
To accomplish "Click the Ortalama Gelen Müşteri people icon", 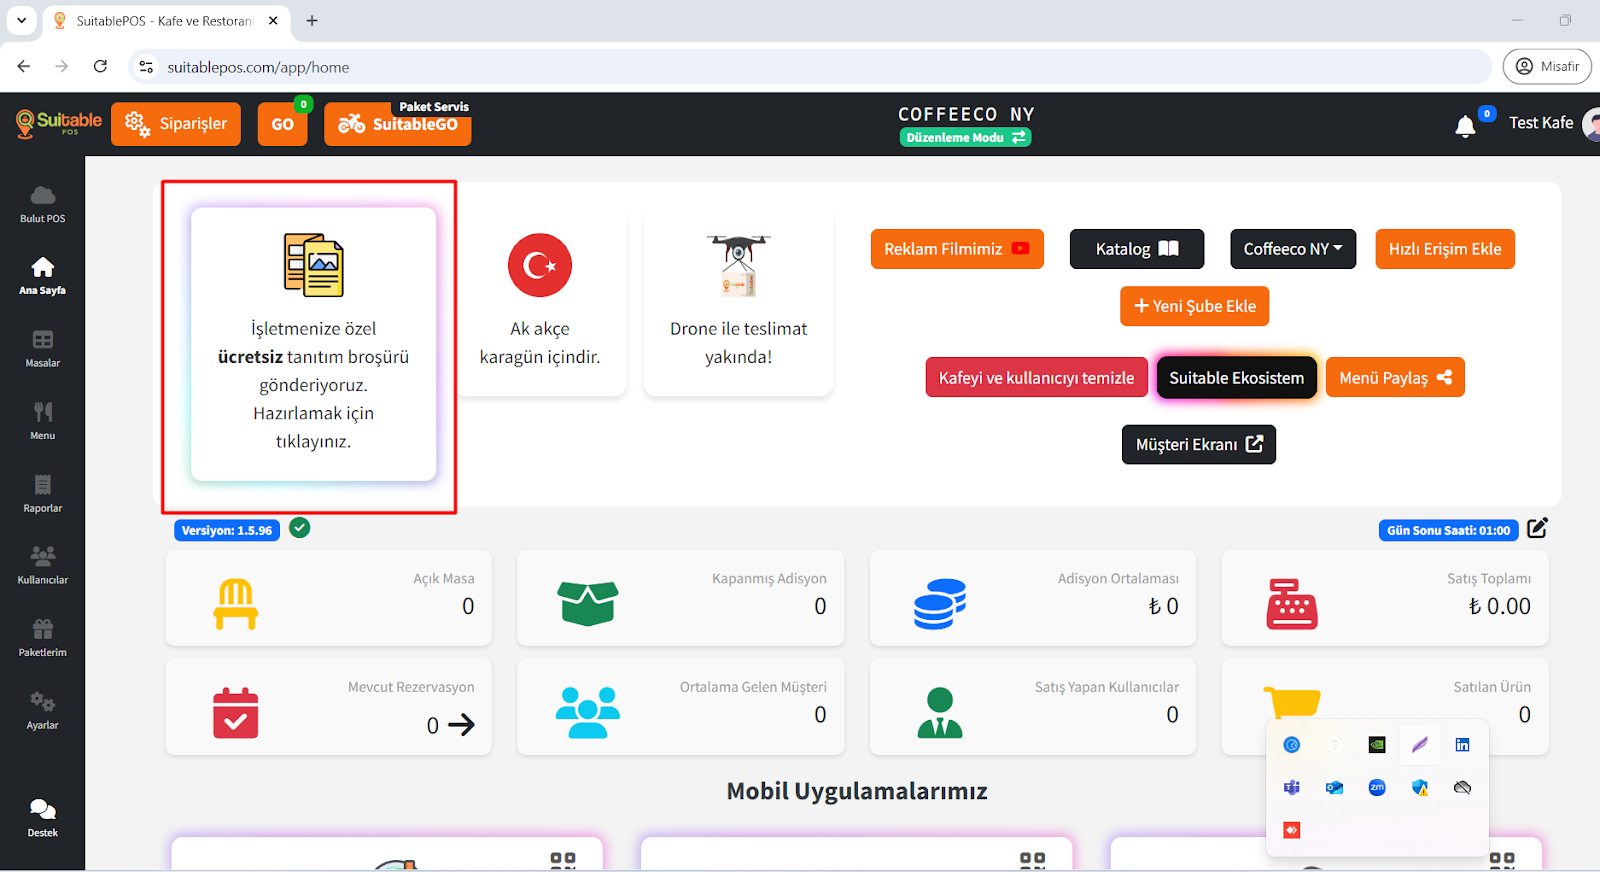I will (x=588, y=713).
